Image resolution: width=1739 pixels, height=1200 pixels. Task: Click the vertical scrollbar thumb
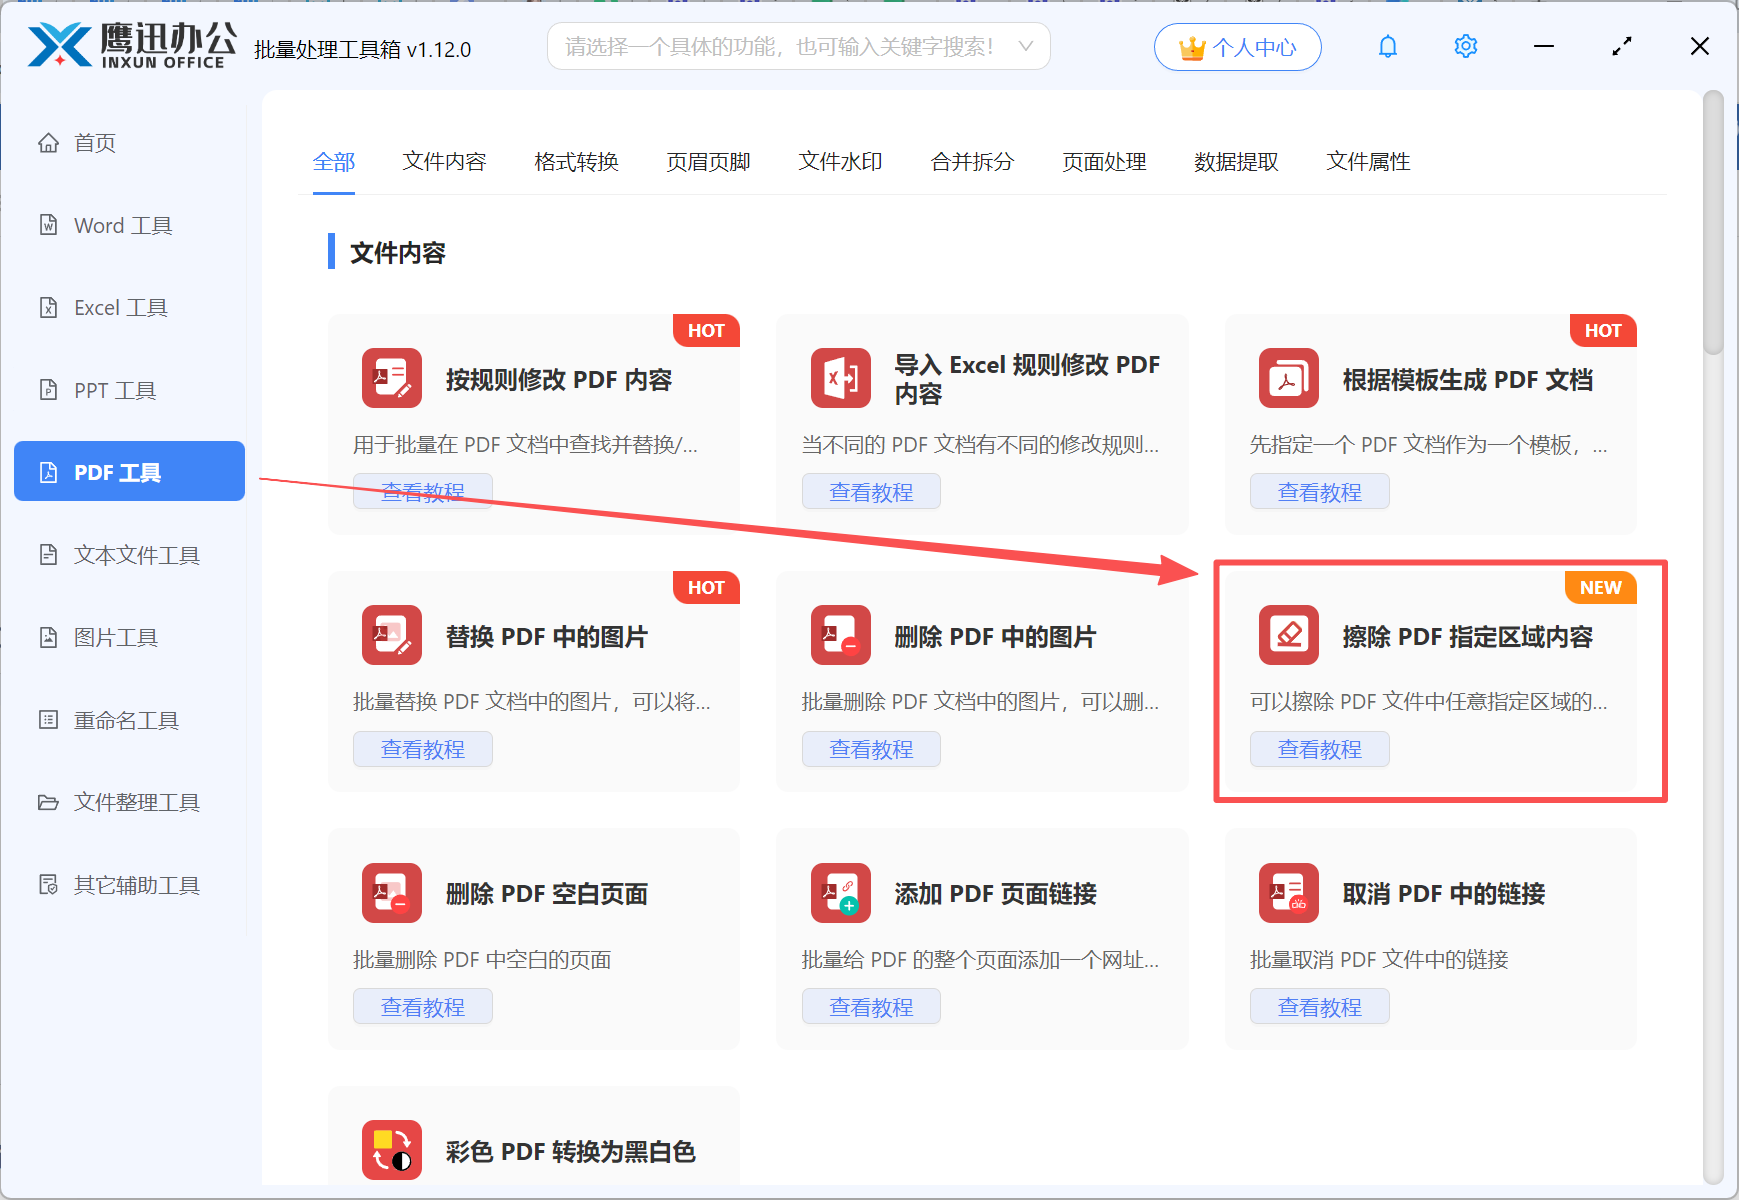coord(1714,222)
